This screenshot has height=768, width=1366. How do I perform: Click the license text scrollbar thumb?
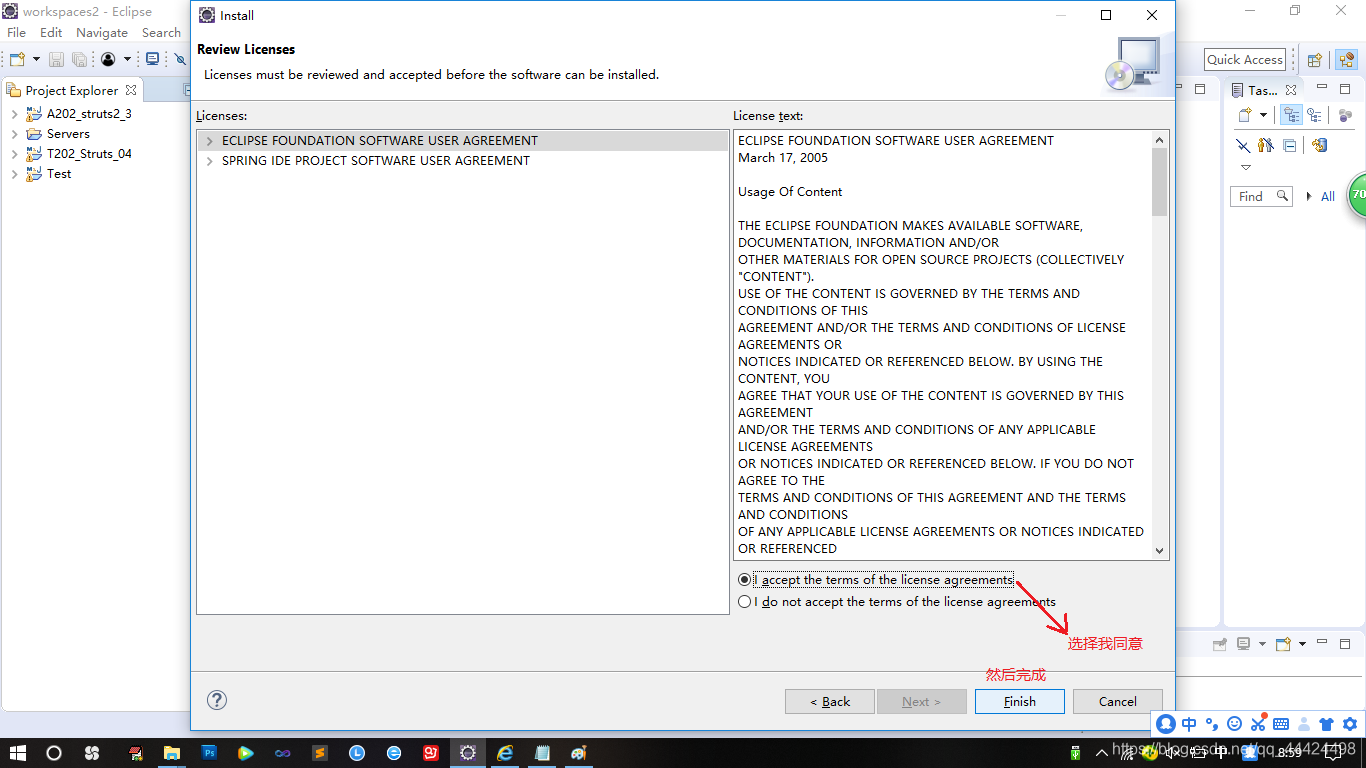[1160, 182]
